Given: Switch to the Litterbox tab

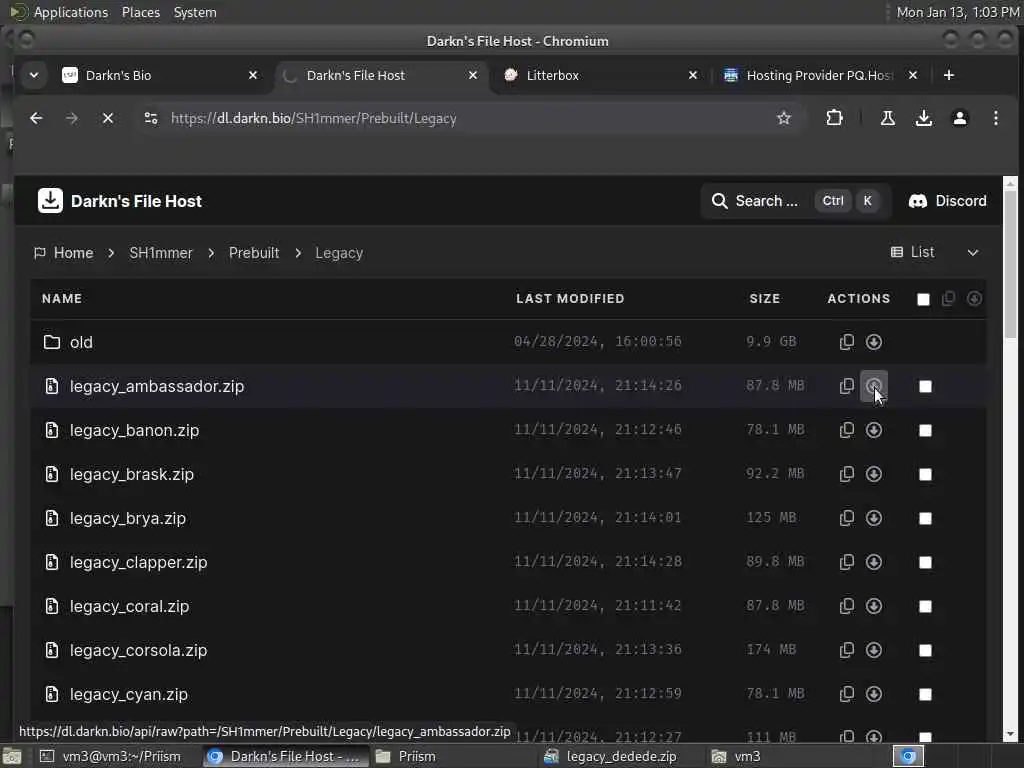Looking at the screenshot, I should 599,75.
